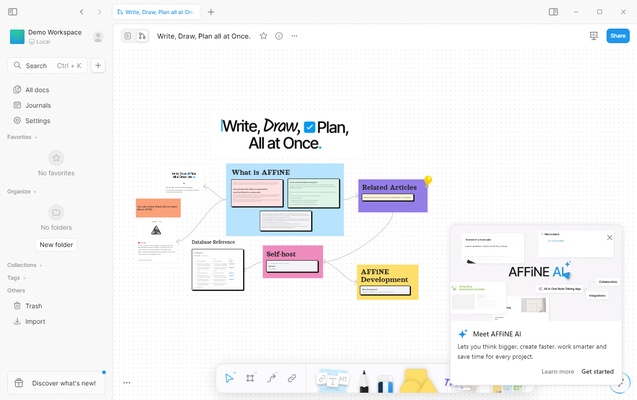Select the cursor tool in bottom toolbar

coord(230,379)
